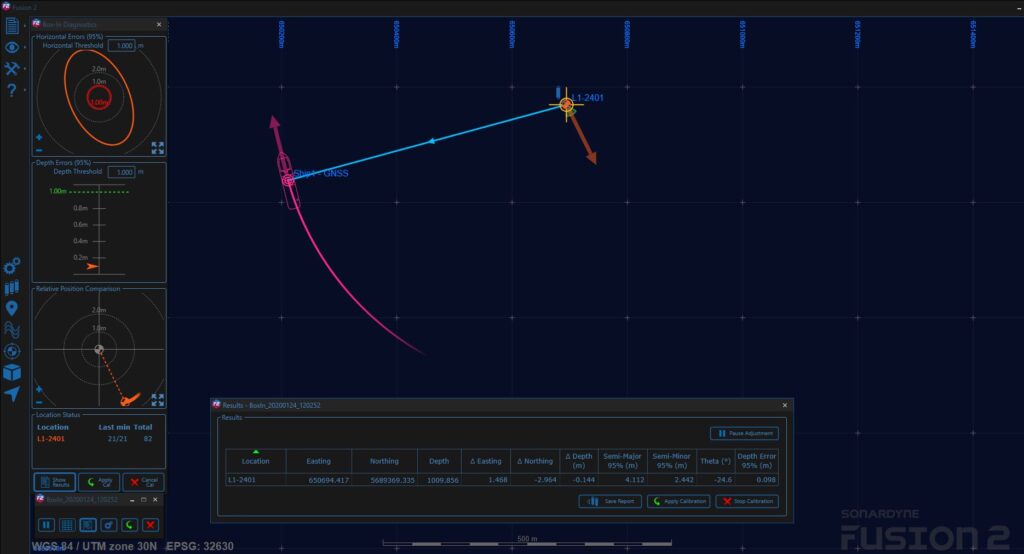The image size is (1024, 554).
Task: Expand the arrow next to the help sidebar icon
Action: tap(25, 90)
